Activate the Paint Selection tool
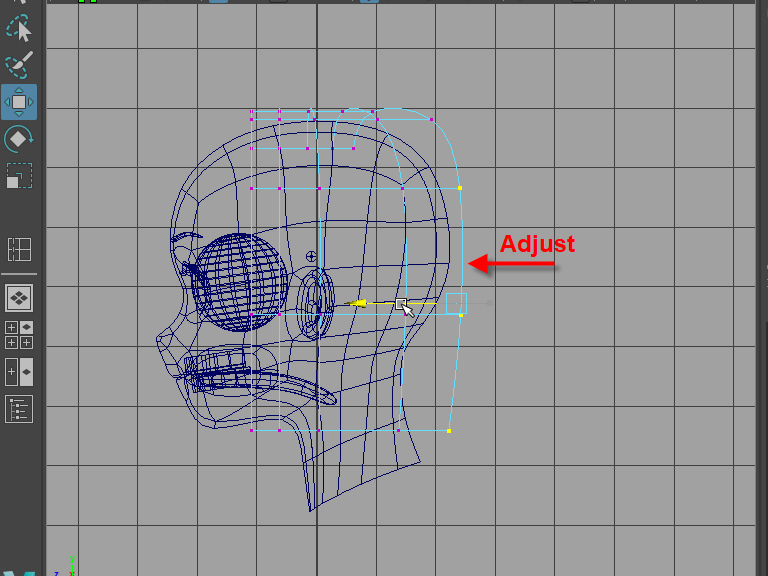Screen dimensions: 768x576 [x=19, y=64]
